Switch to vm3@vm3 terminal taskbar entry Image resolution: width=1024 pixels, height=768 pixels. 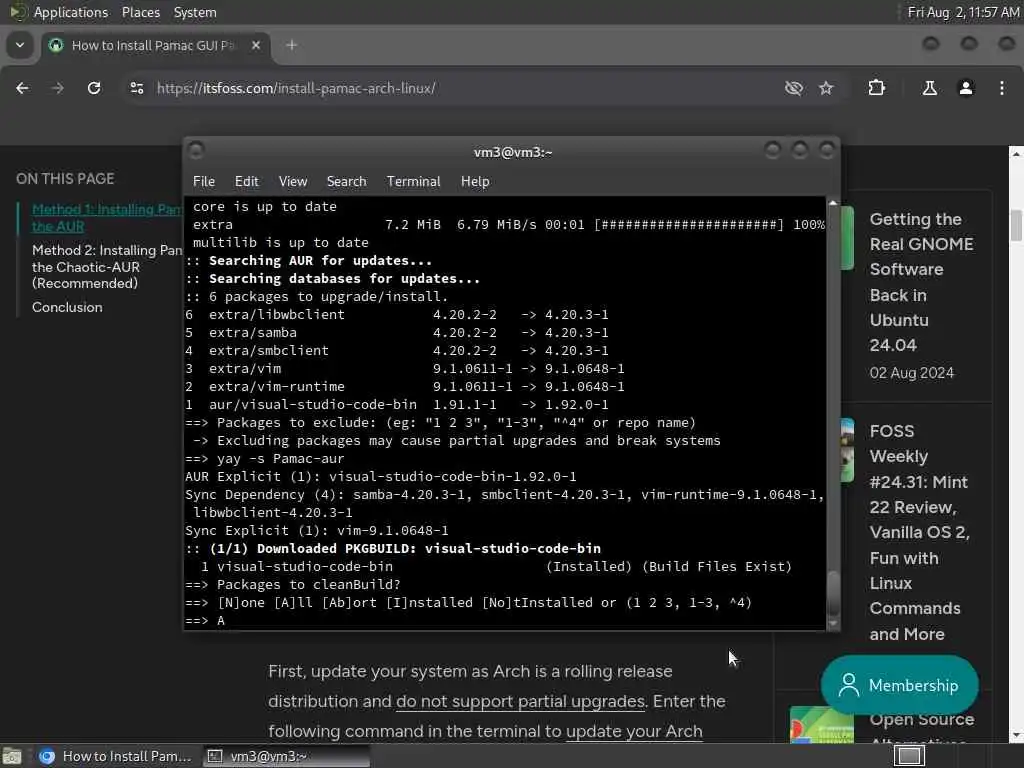[x=285, y=756]
